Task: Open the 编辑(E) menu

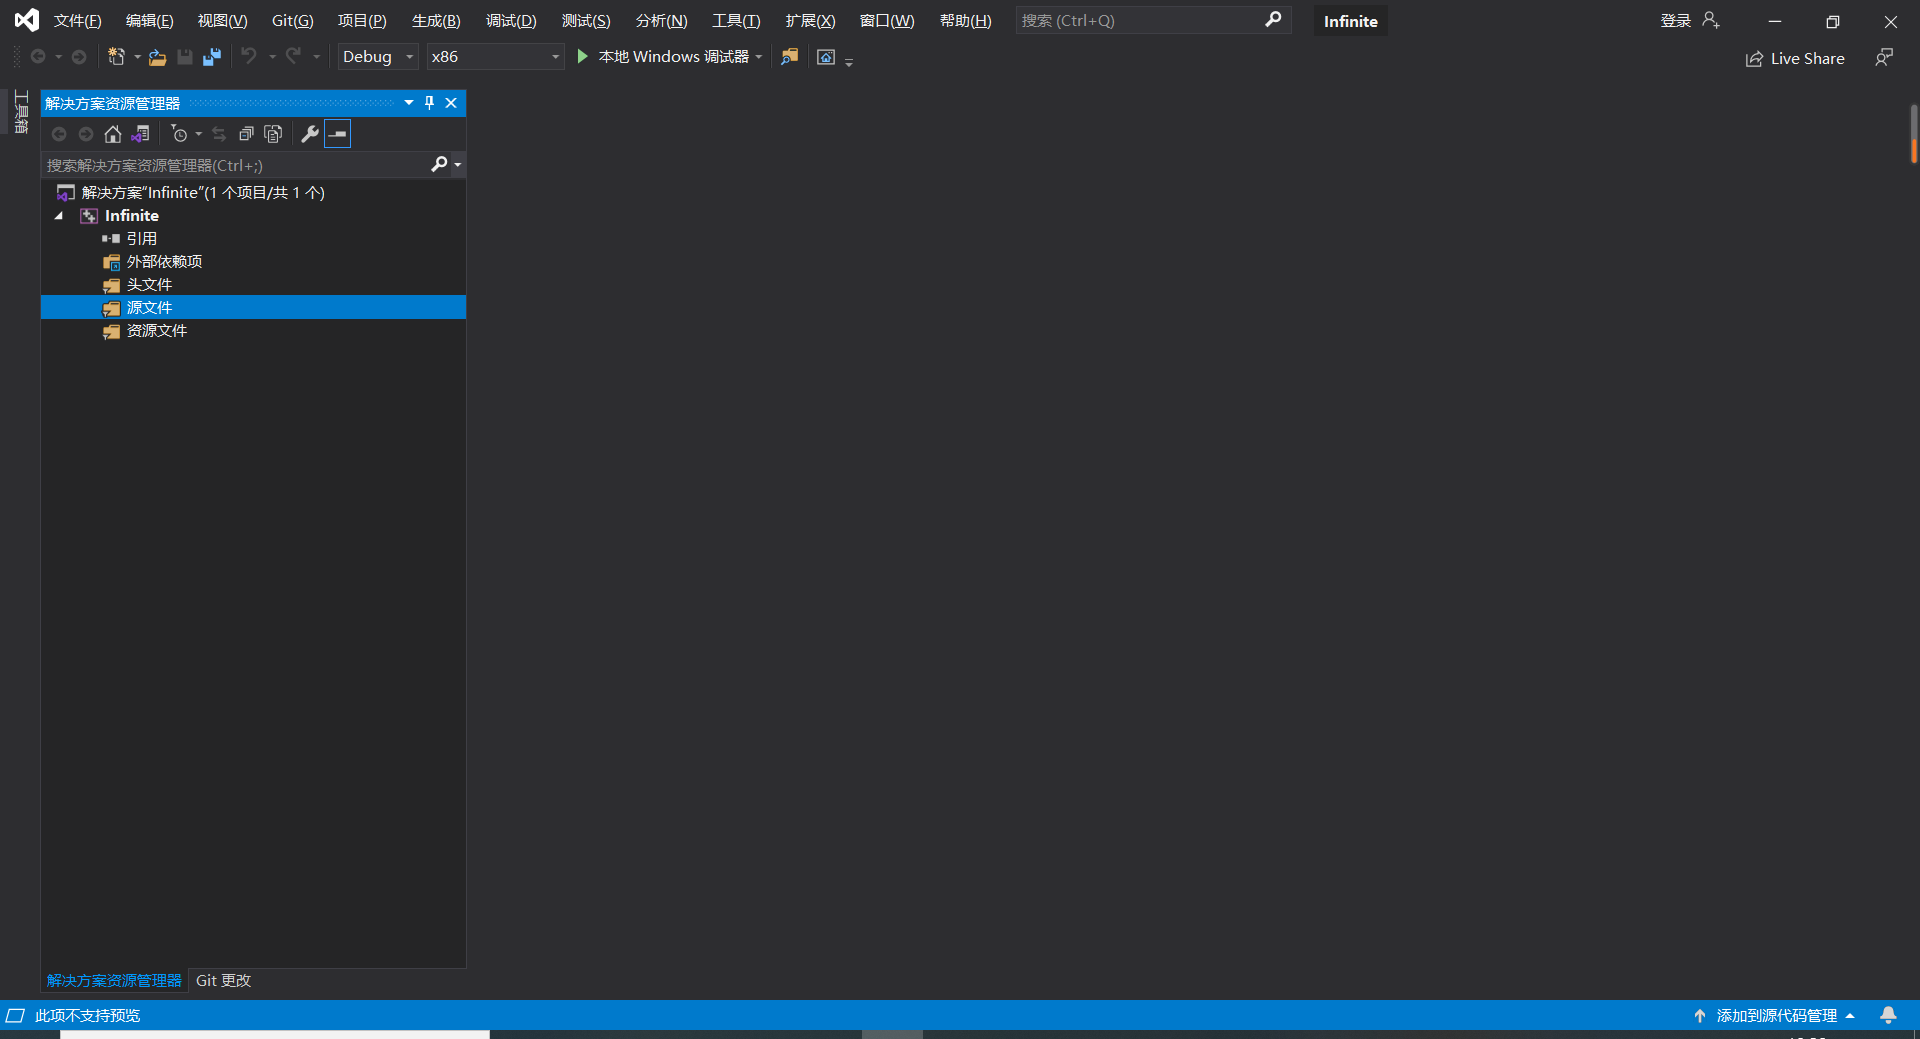Action: point(149,21)
